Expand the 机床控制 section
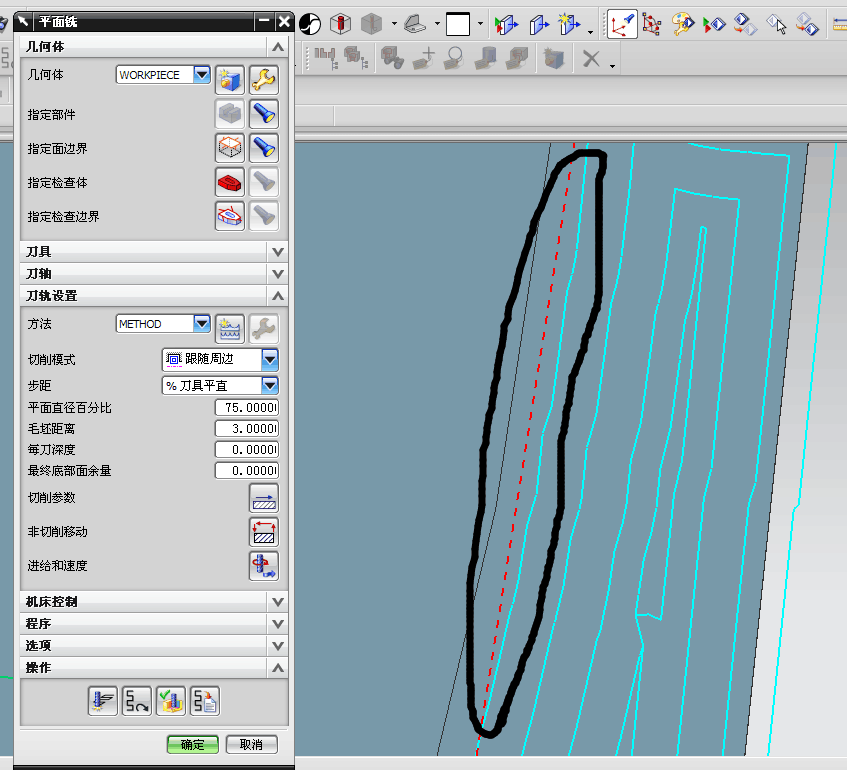The height and width of the screenshot is (770, 847). [278, 601]
